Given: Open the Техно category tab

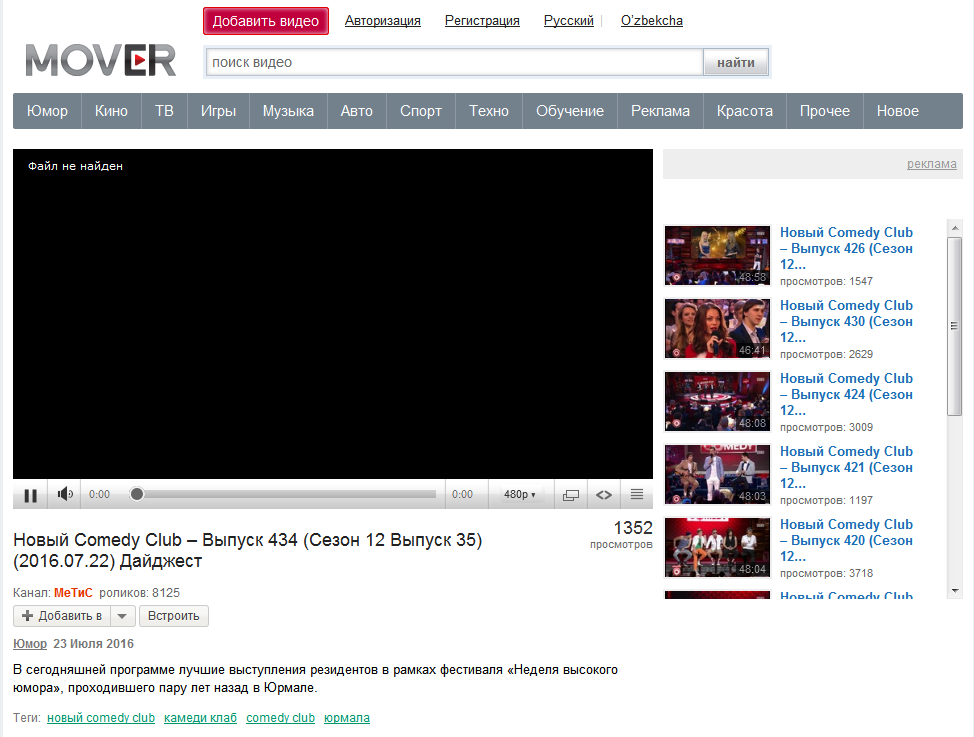Looking at the screenshot, I should [489, 111].
